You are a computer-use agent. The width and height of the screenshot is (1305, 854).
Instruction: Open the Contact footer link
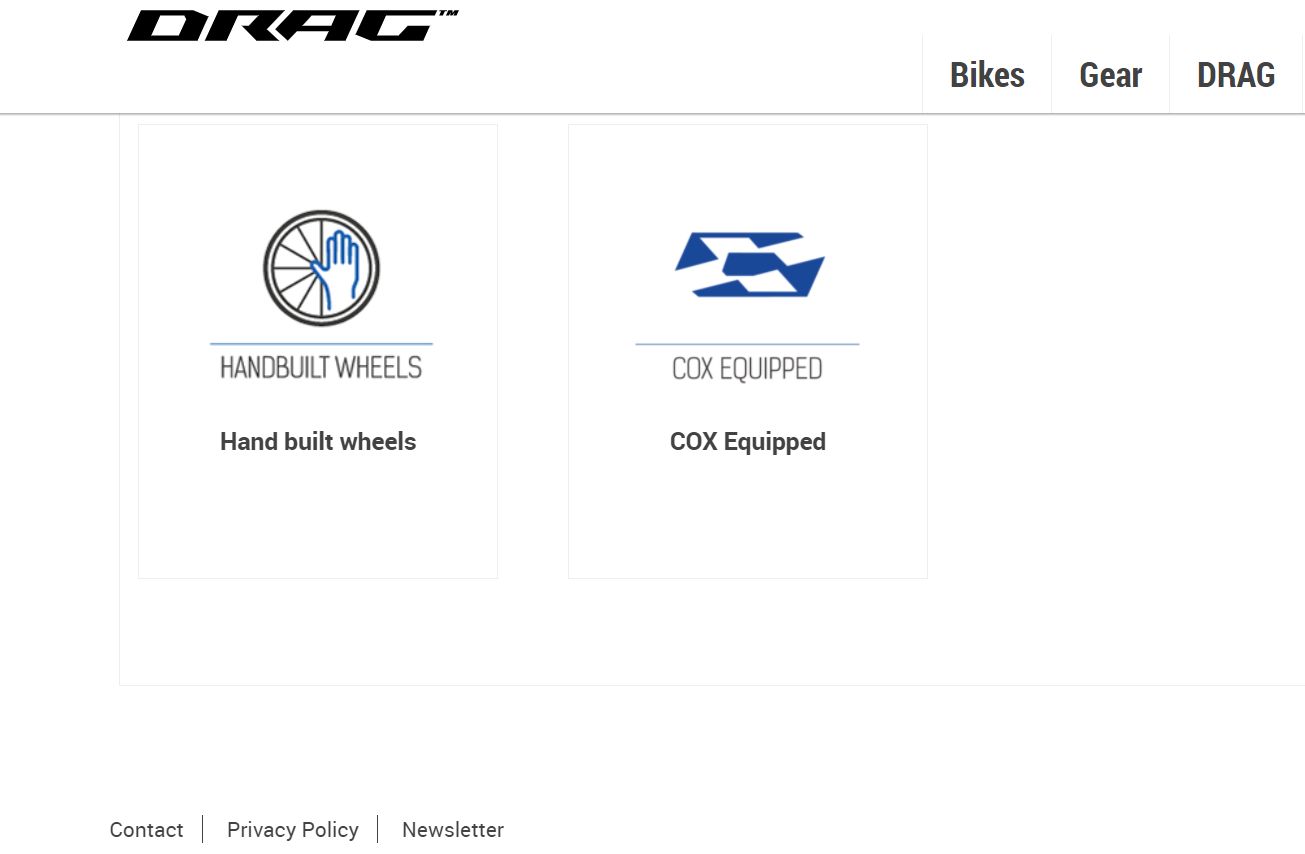click(146, 830)
